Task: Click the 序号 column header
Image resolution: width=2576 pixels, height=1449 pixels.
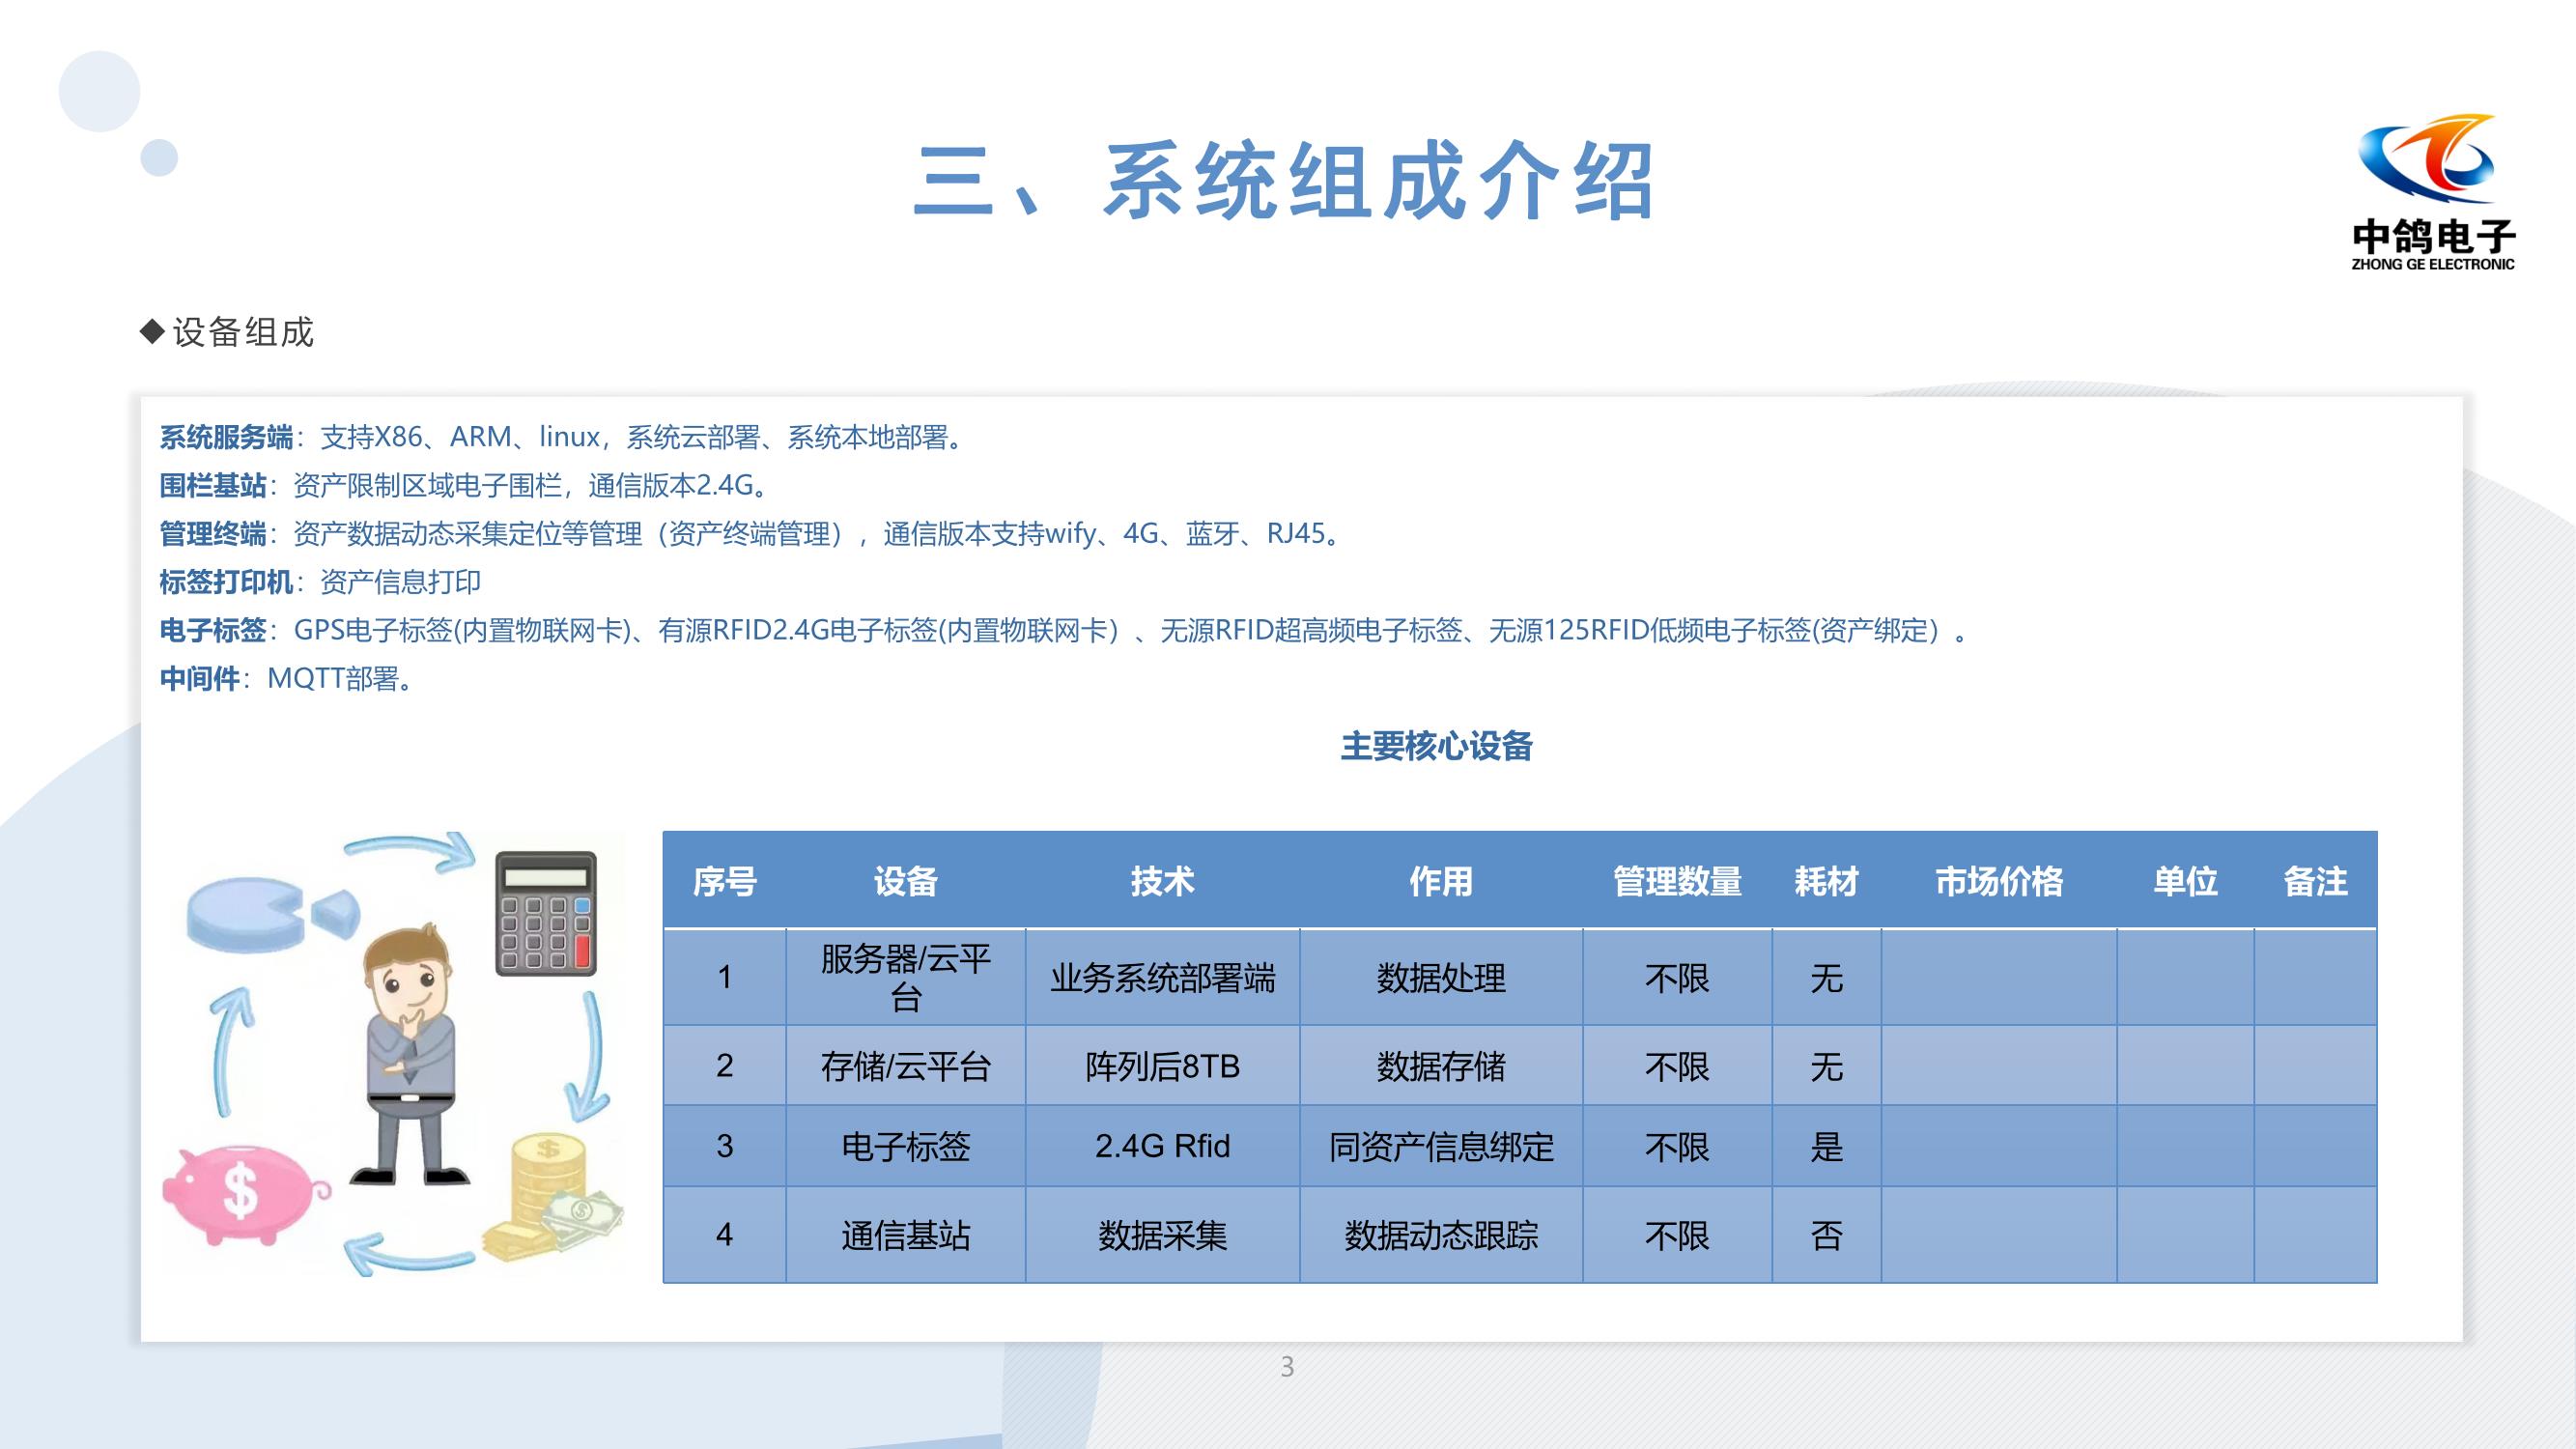Action: point(725,881)
